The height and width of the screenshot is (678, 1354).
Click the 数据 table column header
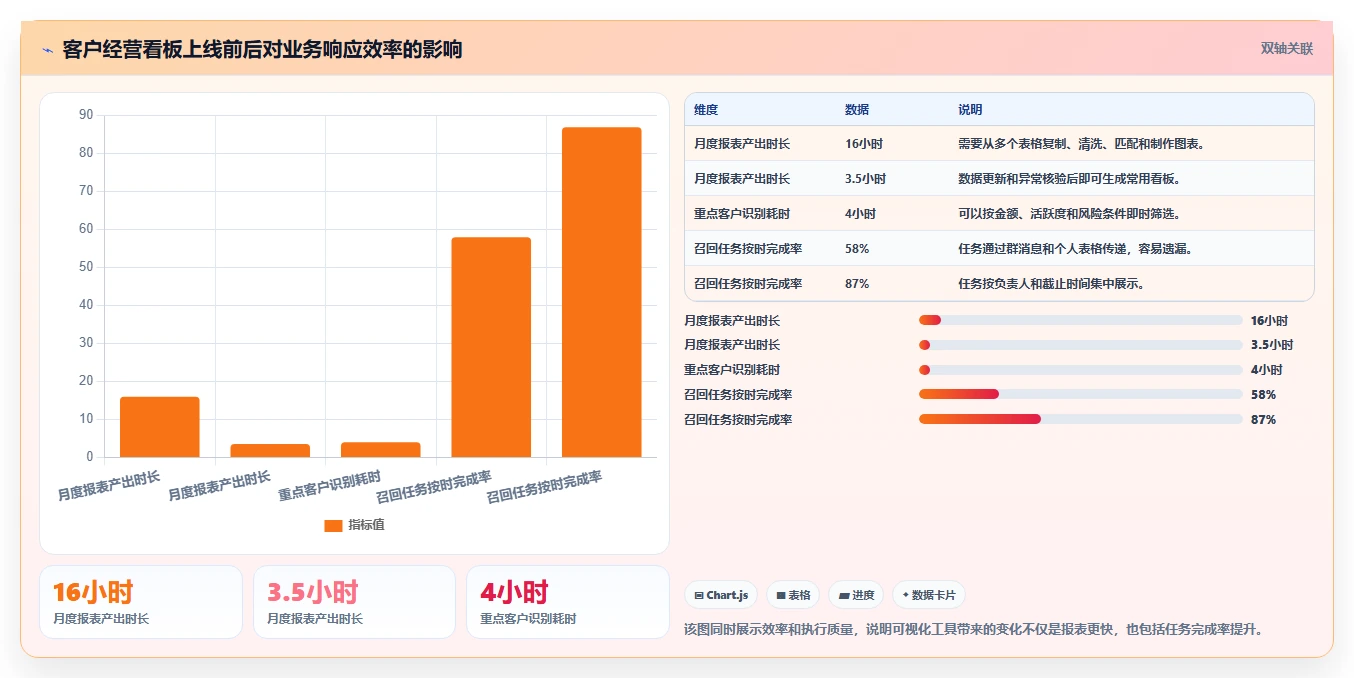click(857, 110)
